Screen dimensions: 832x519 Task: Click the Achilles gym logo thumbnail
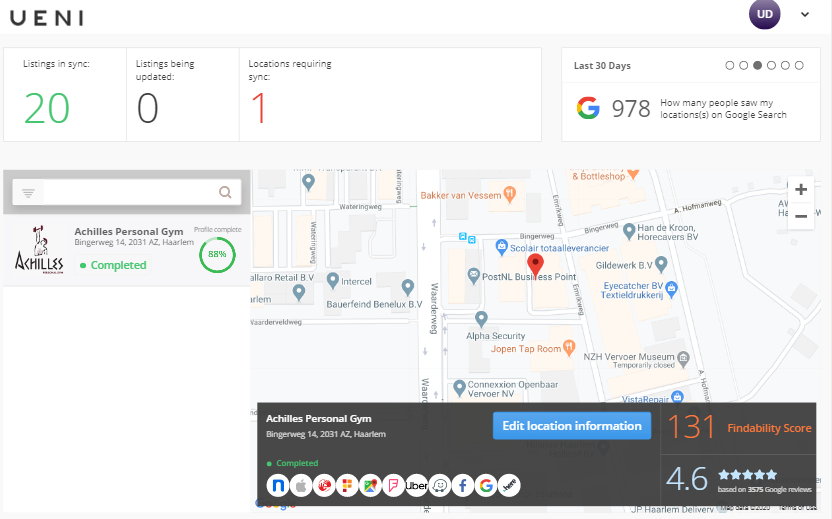click(39, 249)
